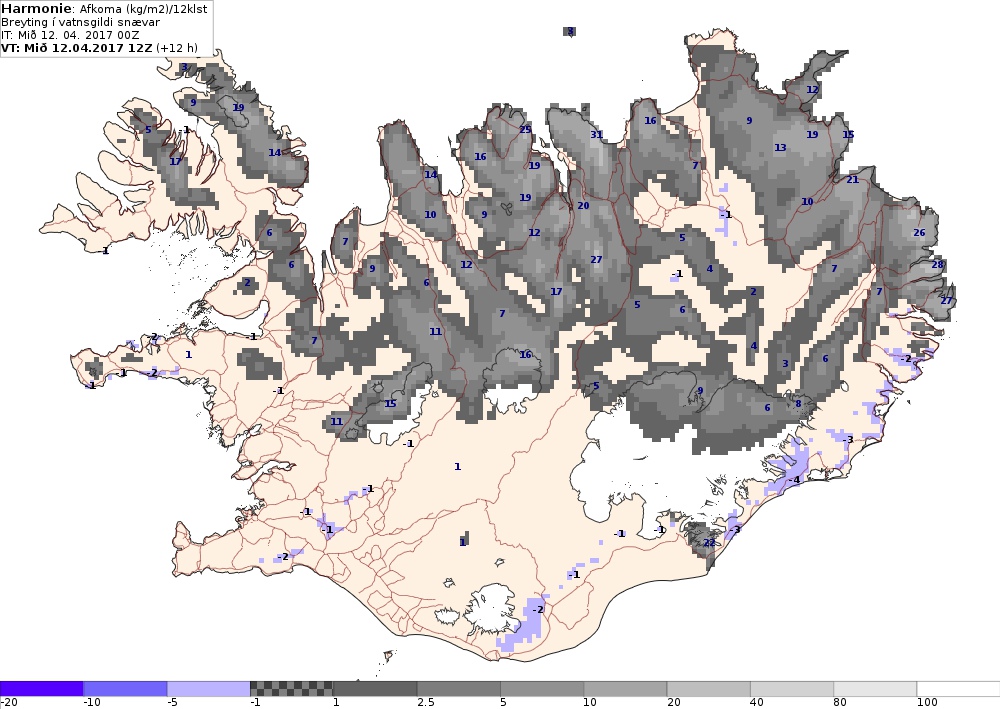1000x709 pixels.
Task: Click the map value '21' in the northeast
Action: click(x=853, y=180)
